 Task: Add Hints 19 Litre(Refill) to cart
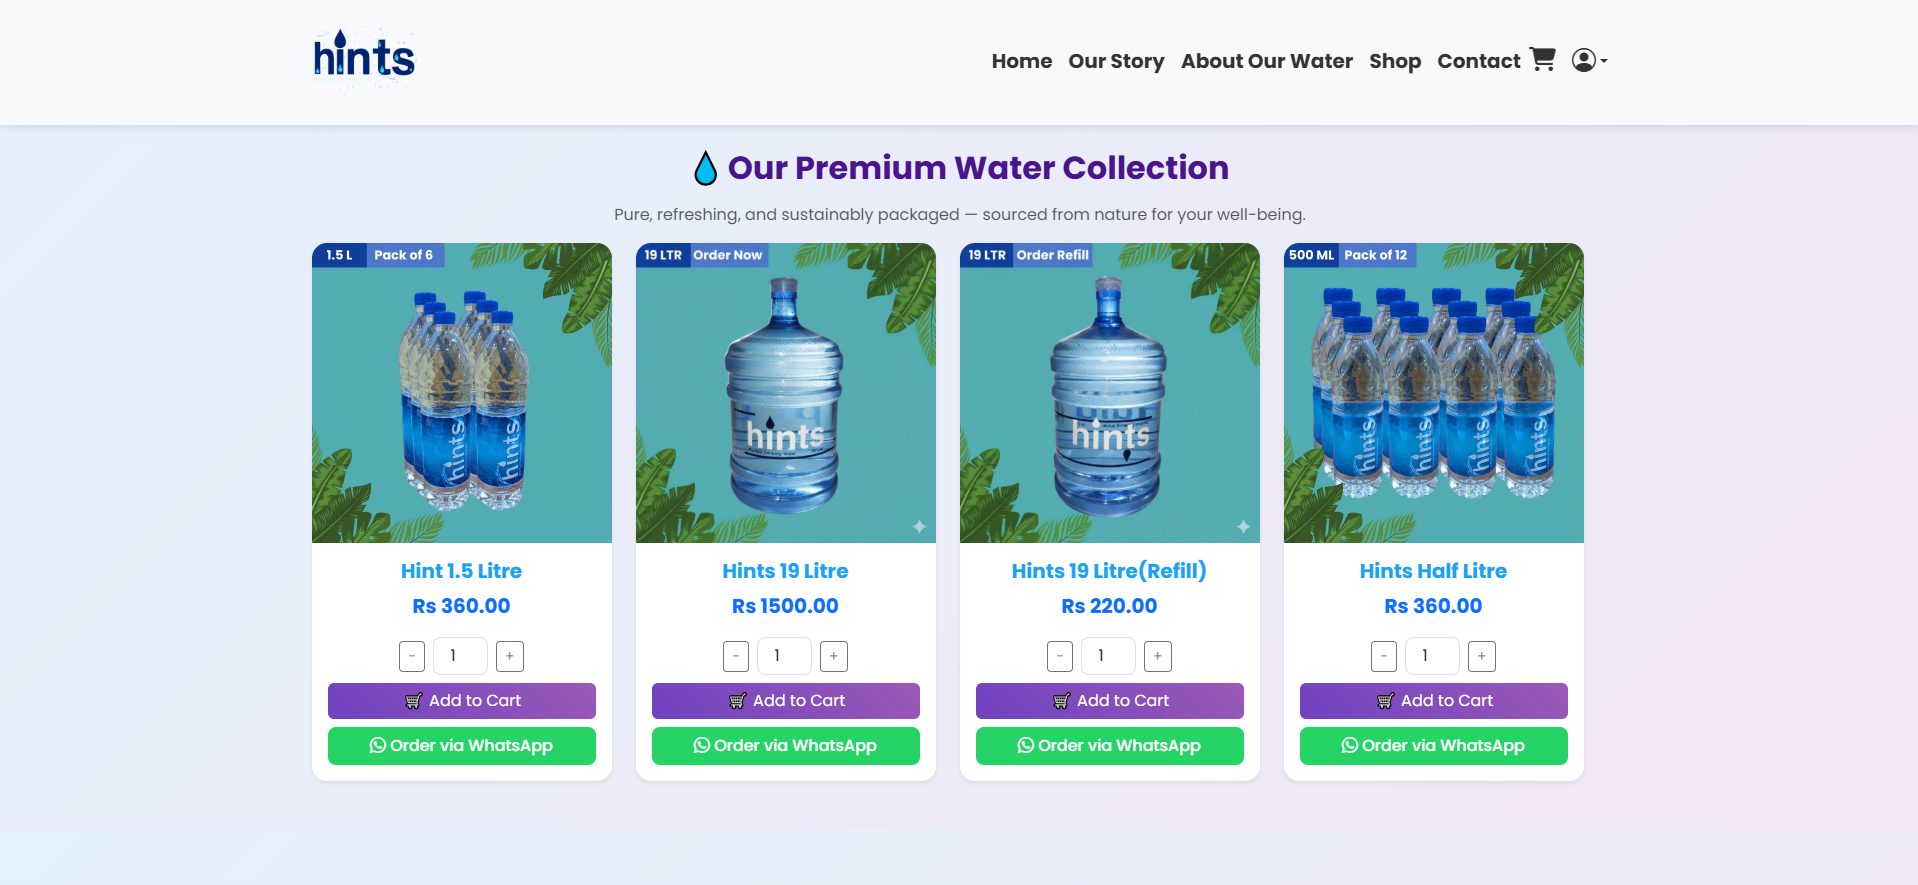coord(1110,701)
